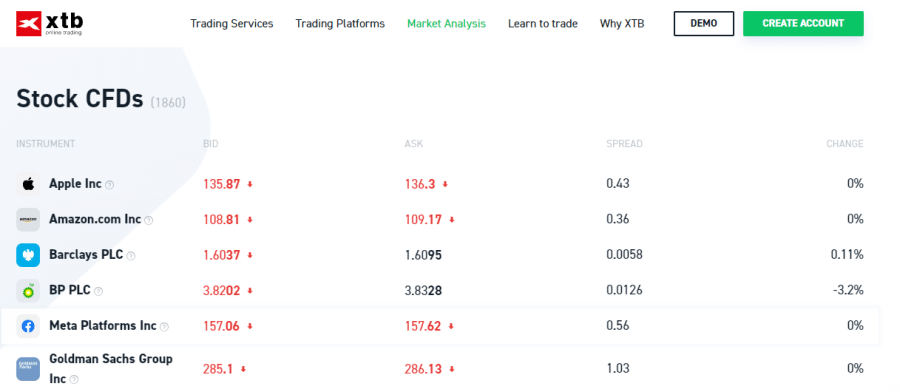Click the info icon beside Meta Platforms Inc
The width and height of the screenshot is (900, 392).
164,327
